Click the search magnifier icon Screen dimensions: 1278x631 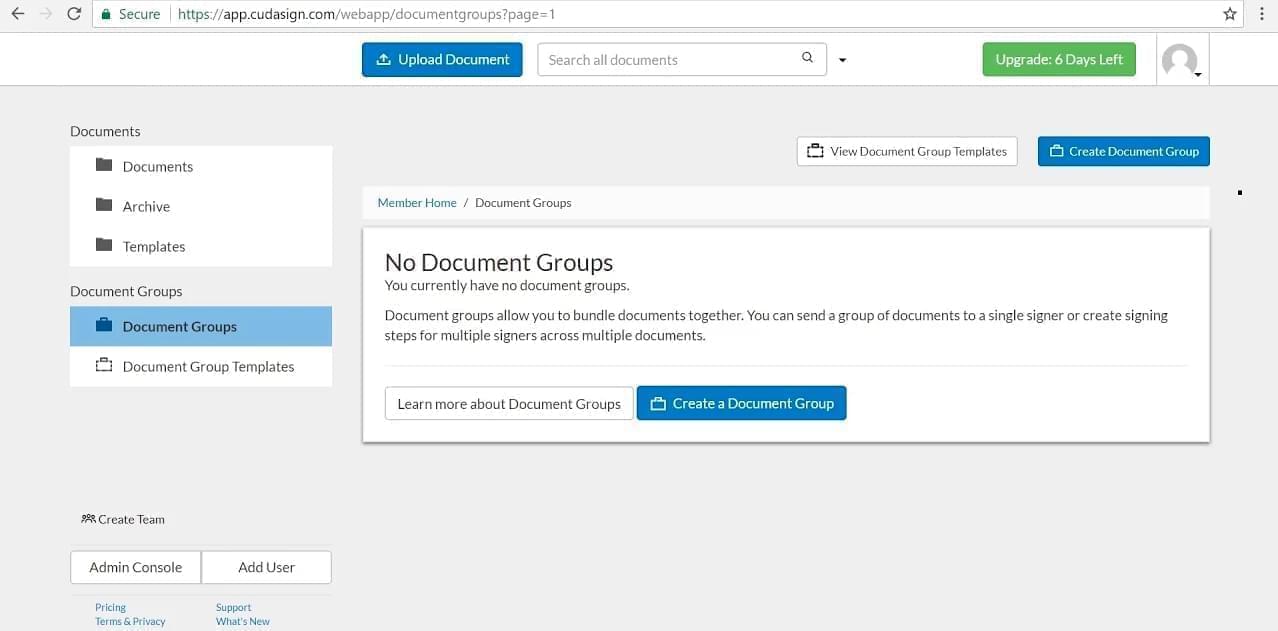(807, 58)
